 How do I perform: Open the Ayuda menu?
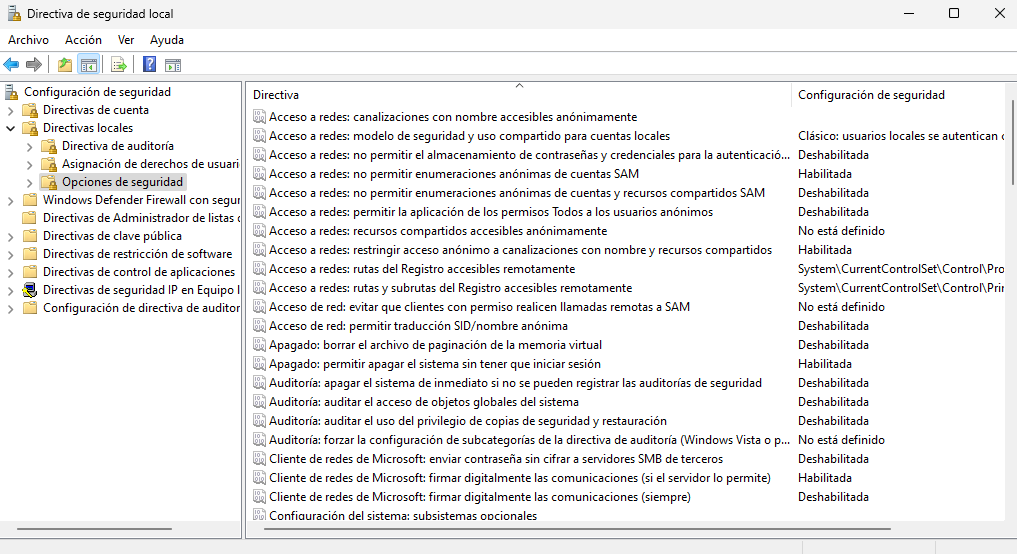click(x=167, y=40)
